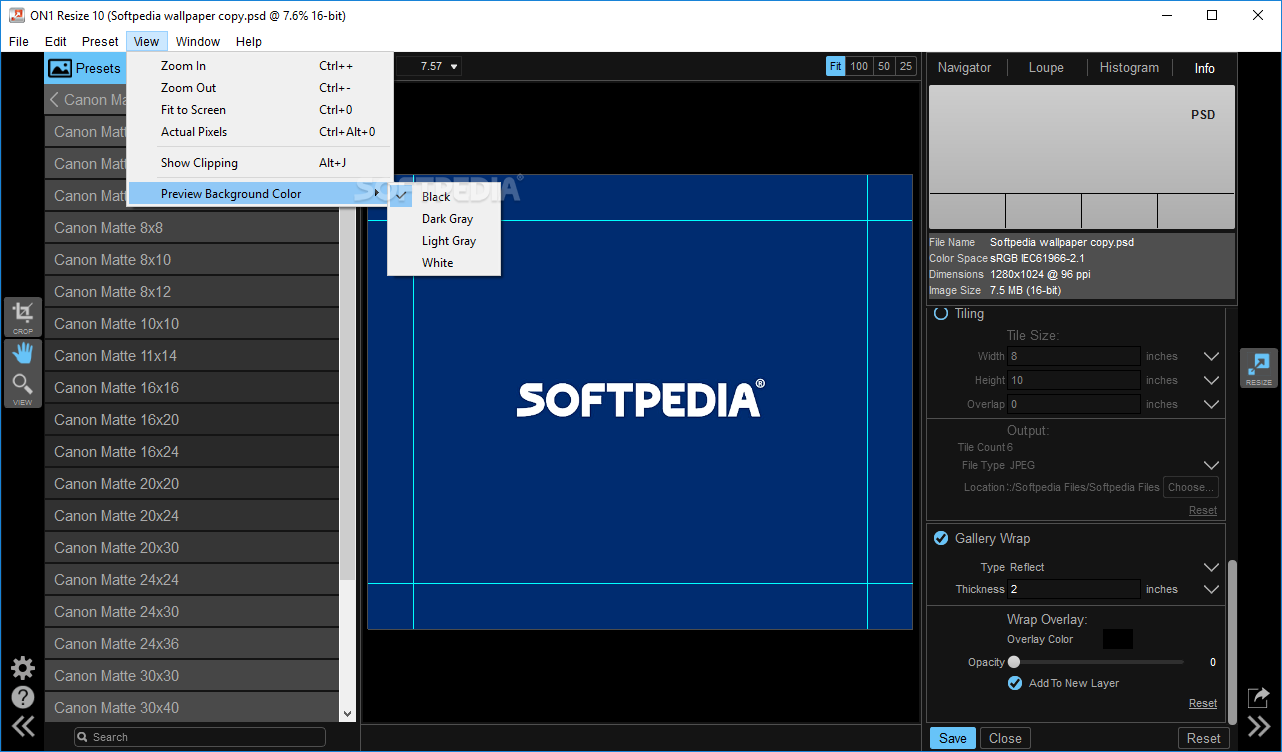Open the Preset menu
The width and height of the screenshot is (1282, 752).
(x=100, y=41)
